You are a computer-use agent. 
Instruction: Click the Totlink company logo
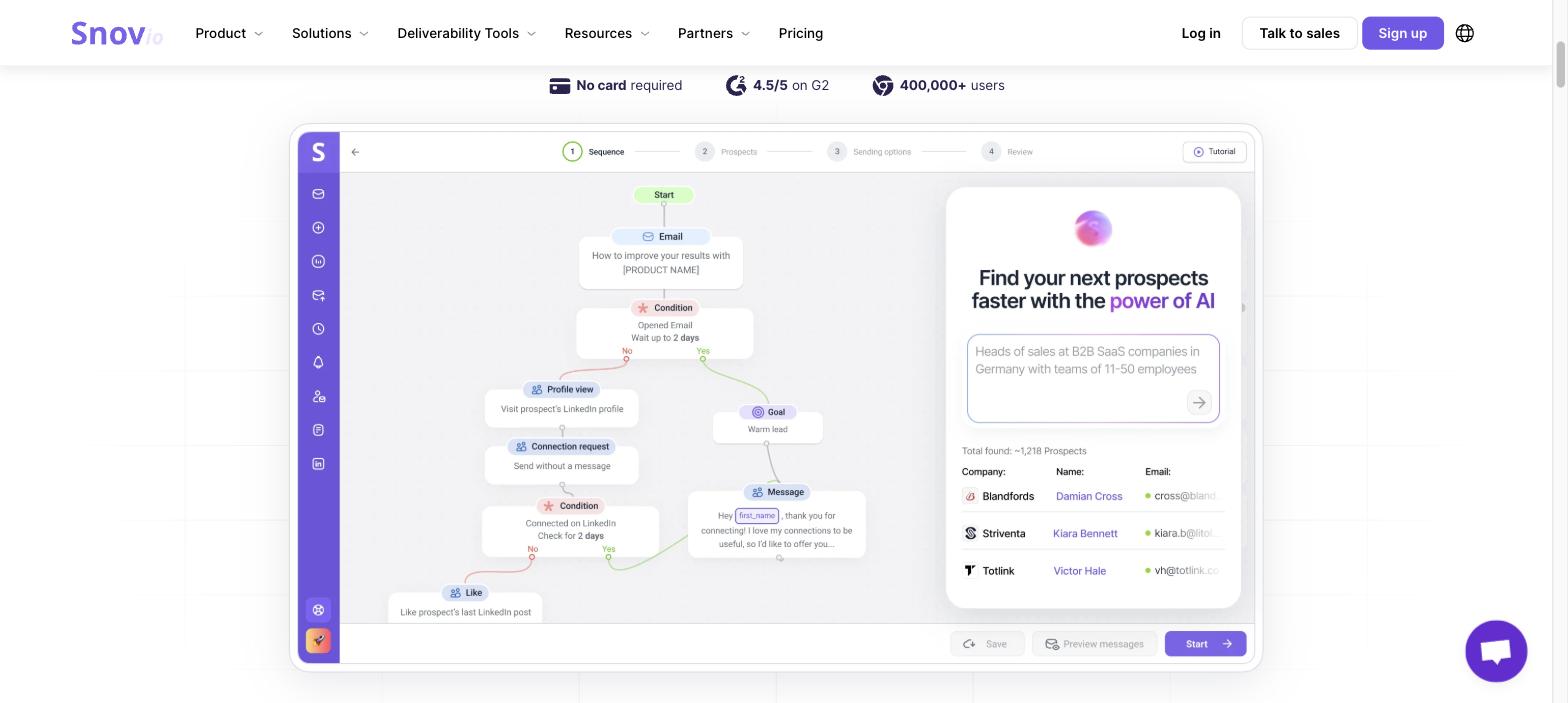coord(970,570)
